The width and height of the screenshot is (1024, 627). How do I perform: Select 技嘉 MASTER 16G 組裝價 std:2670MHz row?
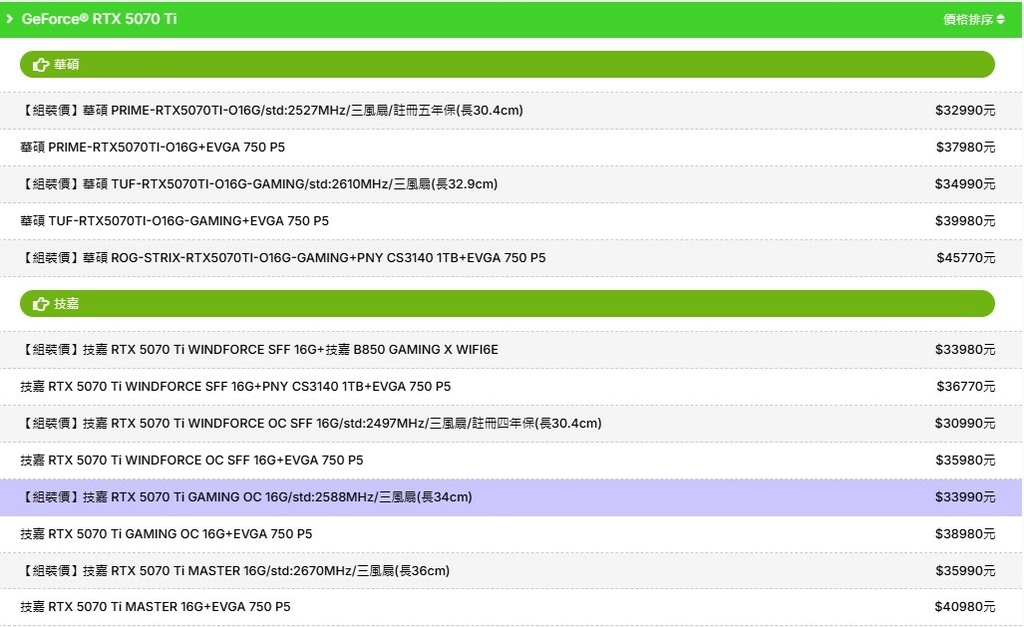511,571
